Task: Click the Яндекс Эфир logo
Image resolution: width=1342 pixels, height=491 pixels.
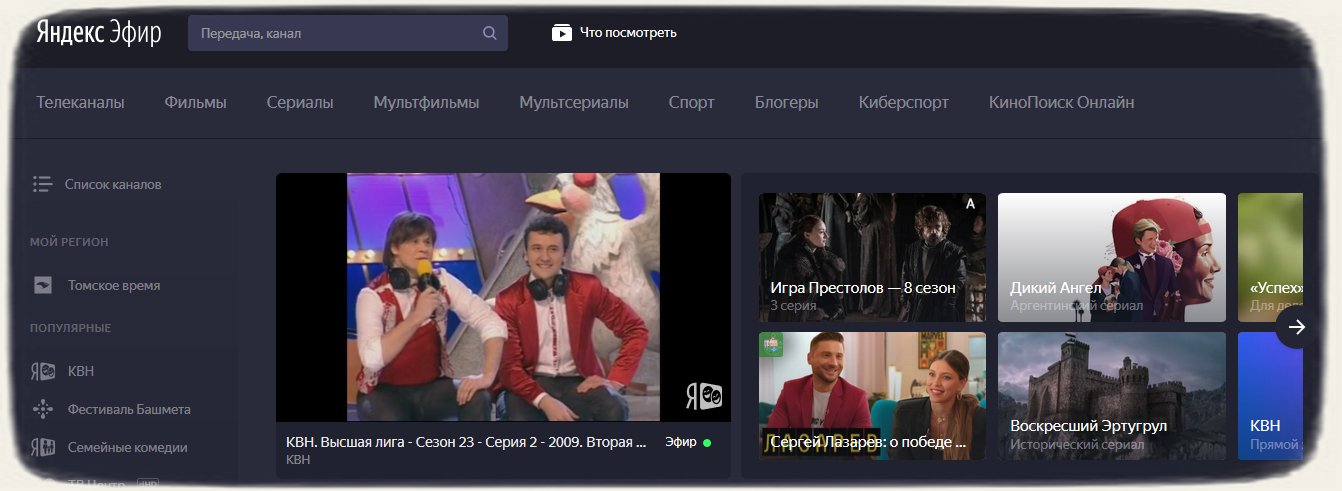Action: (98, 33)
